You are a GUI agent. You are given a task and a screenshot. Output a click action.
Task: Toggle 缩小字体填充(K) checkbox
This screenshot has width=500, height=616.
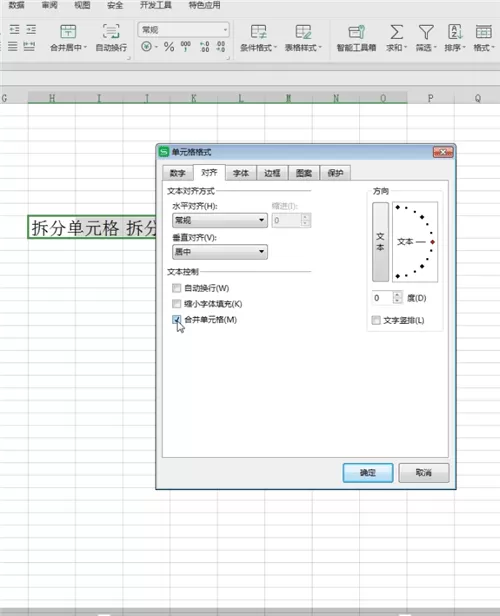pos(176,304)
